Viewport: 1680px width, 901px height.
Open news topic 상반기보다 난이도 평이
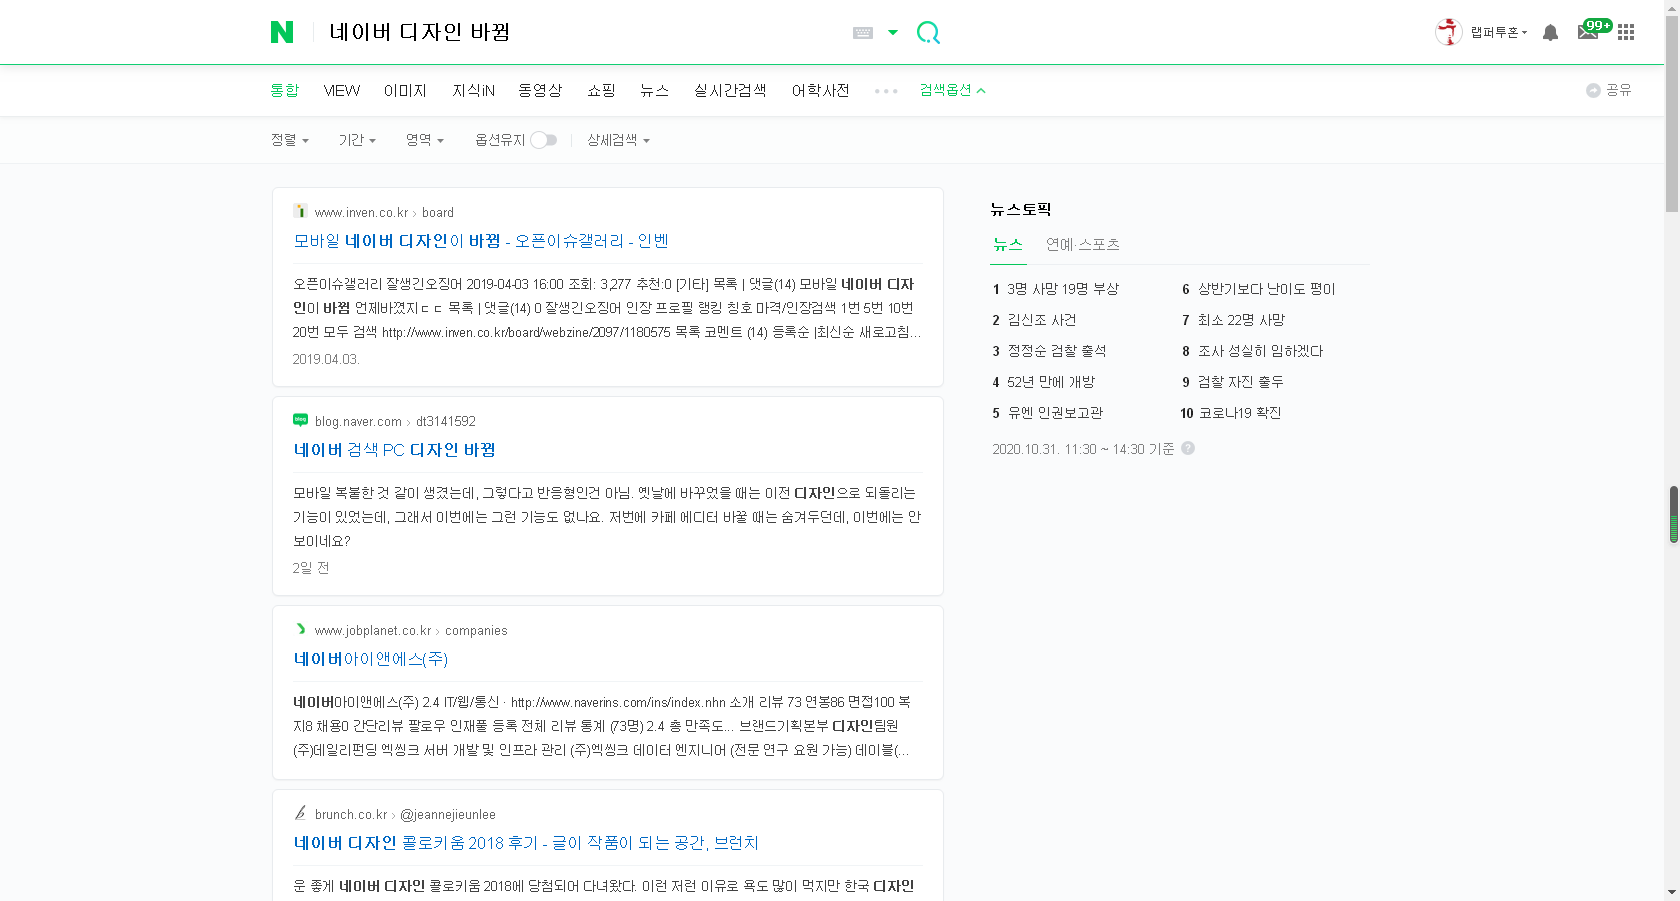(1266, 289)
